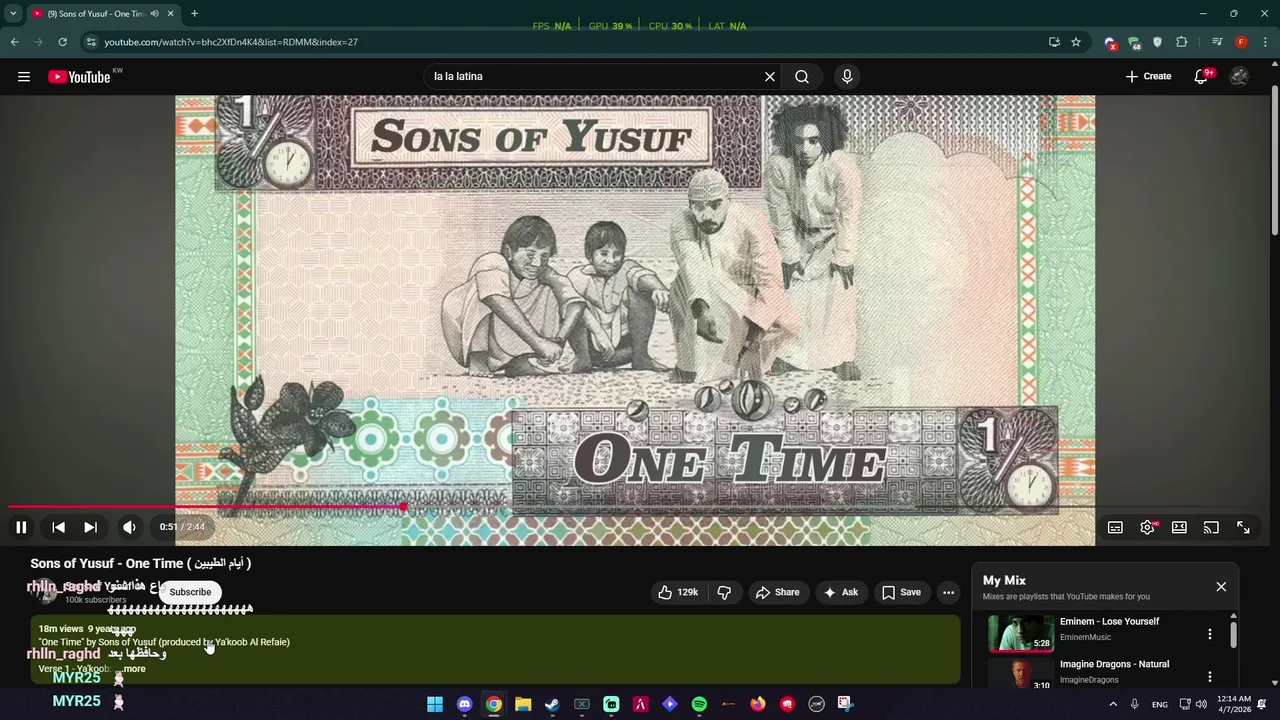
Task: Open Steam from taskbar
Action: (x=552, y=704)
